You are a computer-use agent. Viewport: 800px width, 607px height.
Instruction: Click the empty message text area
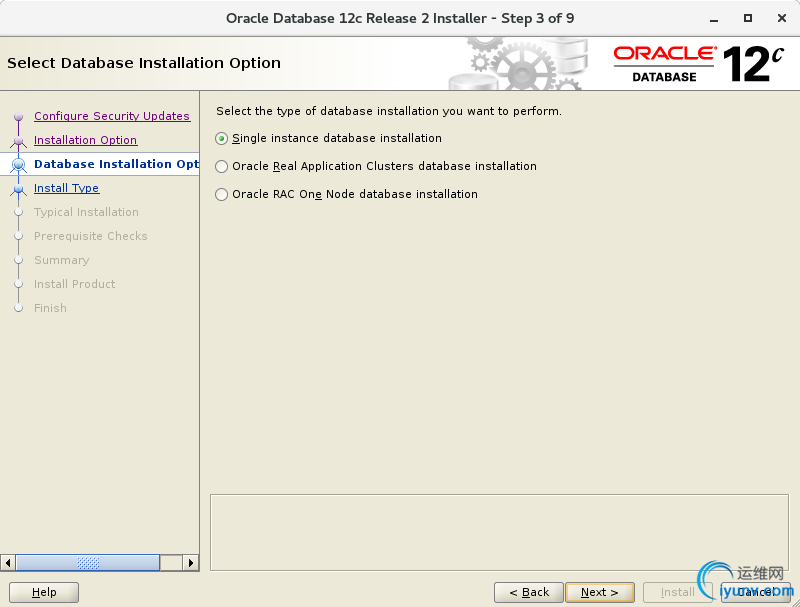pyautogui.click(x=499, y=533)
